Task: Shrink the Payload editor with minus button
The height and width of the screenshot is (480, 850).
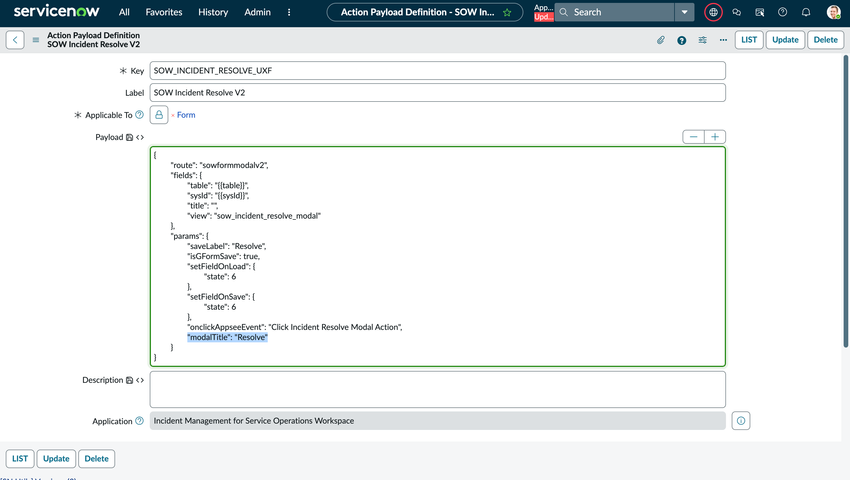Action: [x=693, y=137]
